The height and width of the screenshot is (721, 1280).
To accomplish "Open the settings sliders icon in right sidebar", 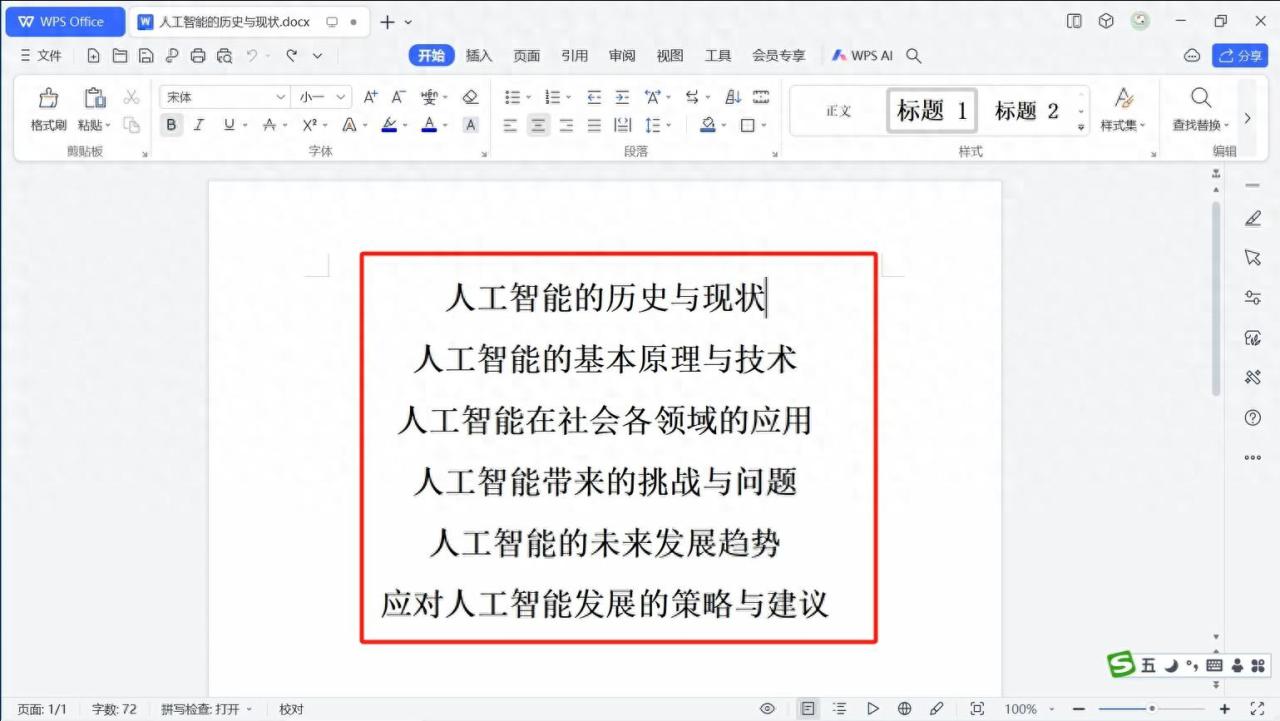I will (x=1253, y=298).
